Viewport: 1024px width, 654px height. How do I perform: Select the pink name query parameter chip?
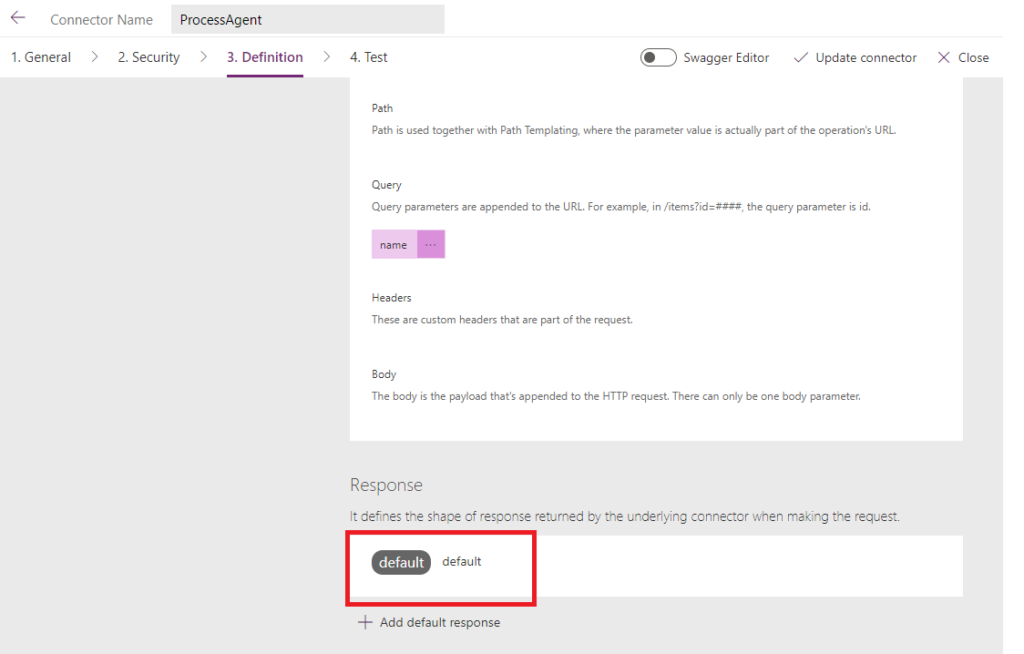(x=393, y=243)
